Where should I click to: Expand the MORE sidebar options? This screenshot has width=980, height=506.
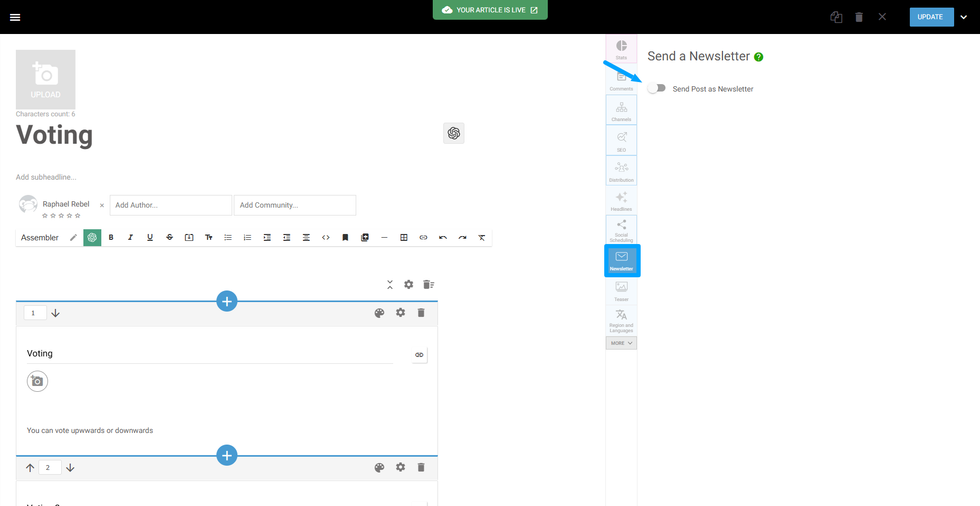[621, 343]
